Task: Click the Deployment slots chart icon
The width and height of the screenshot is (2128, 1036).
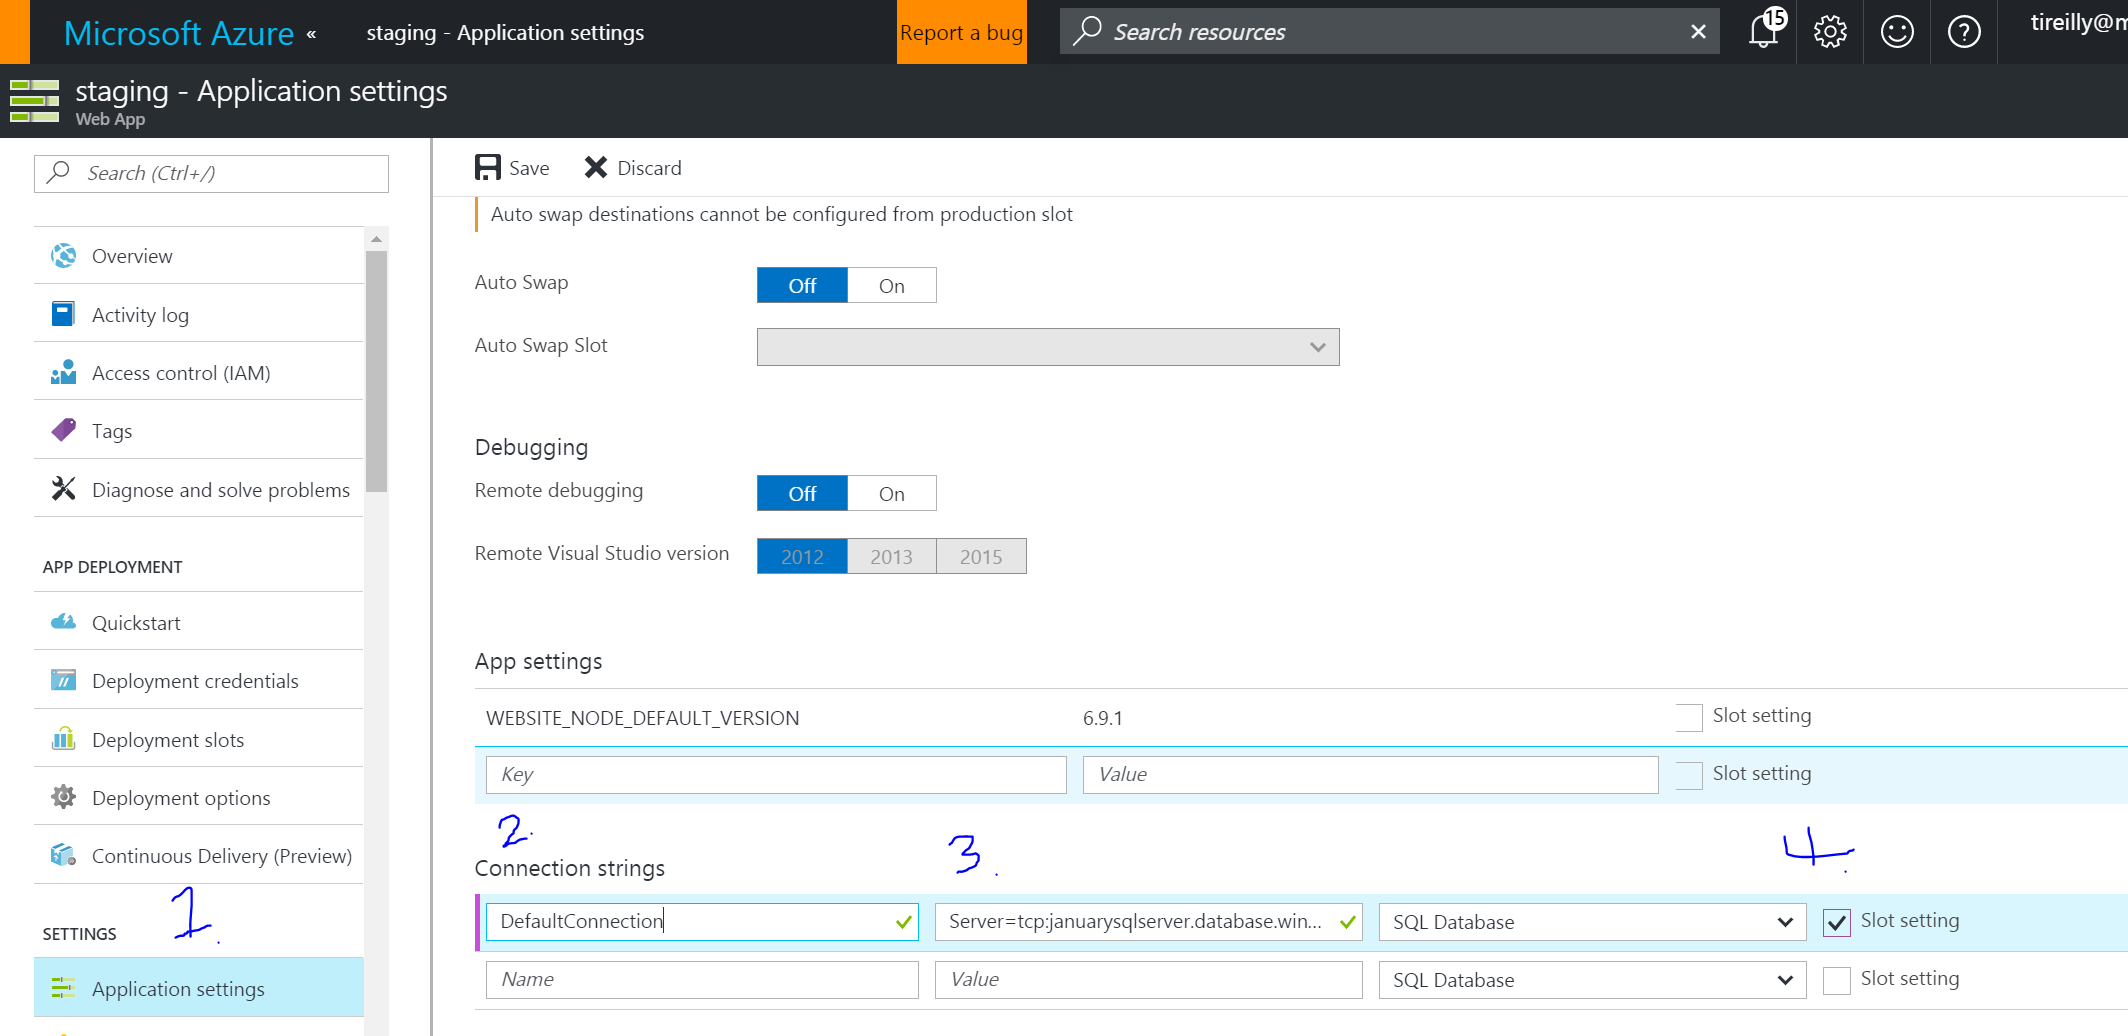Action: (63, 739)
